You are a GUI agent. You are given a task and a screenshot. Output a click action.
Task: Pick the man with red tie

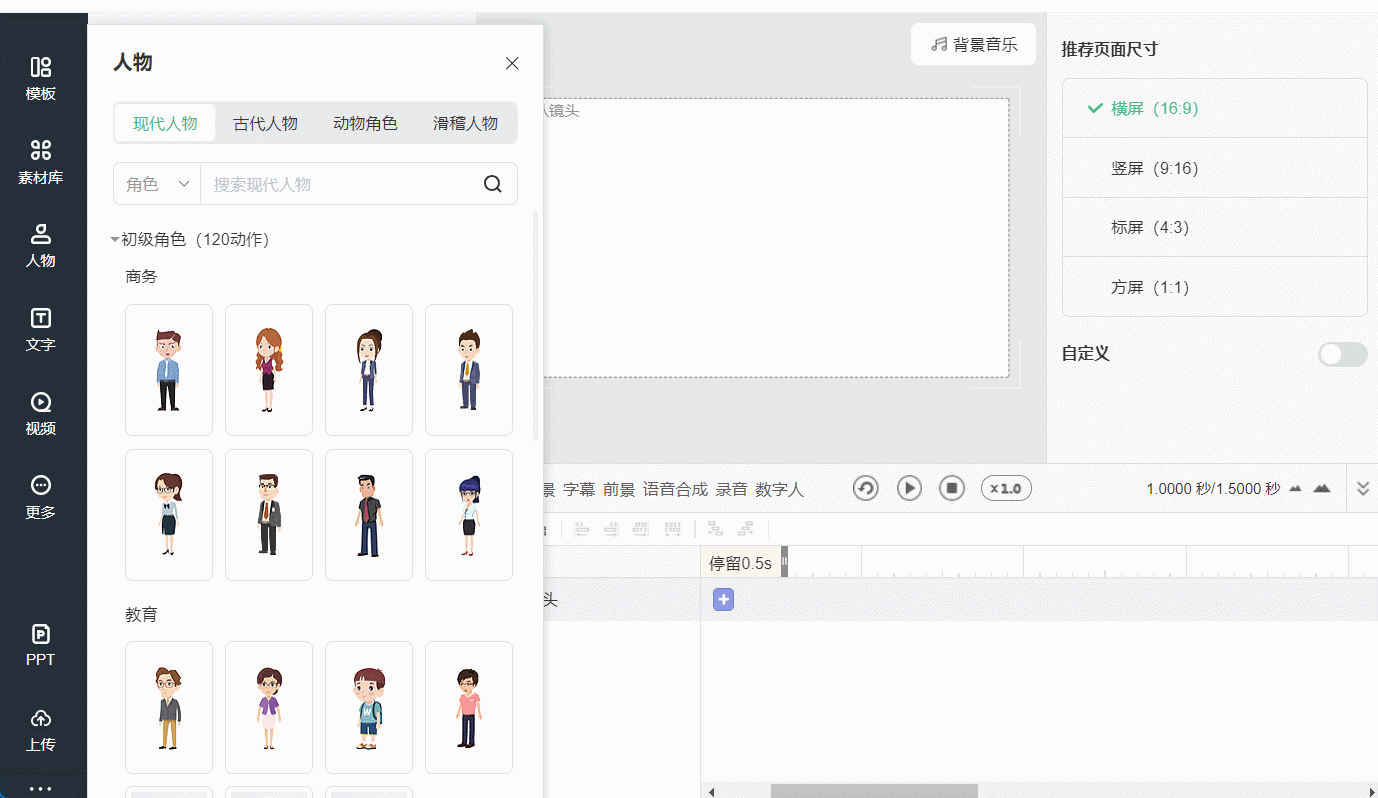click(x=369, y=515)
